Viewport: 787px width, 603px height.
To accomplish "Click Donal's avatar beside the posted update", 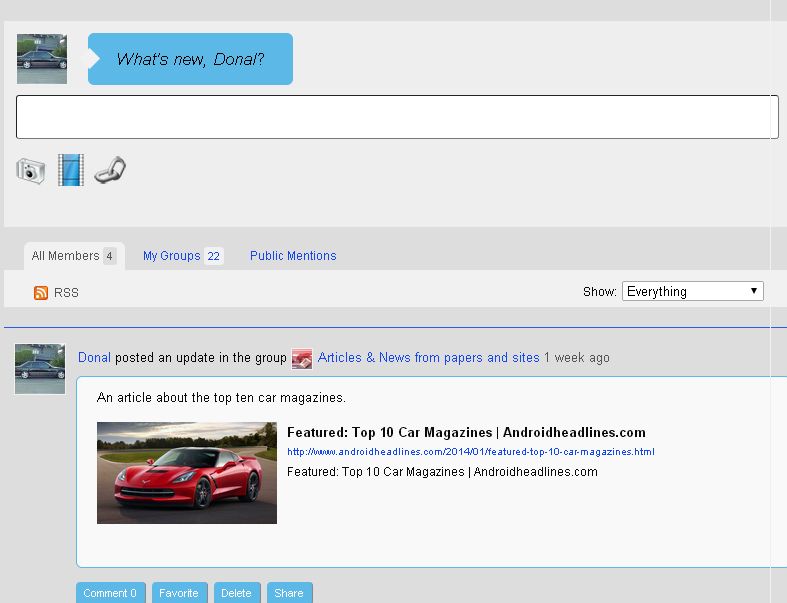I will point(40,369).
